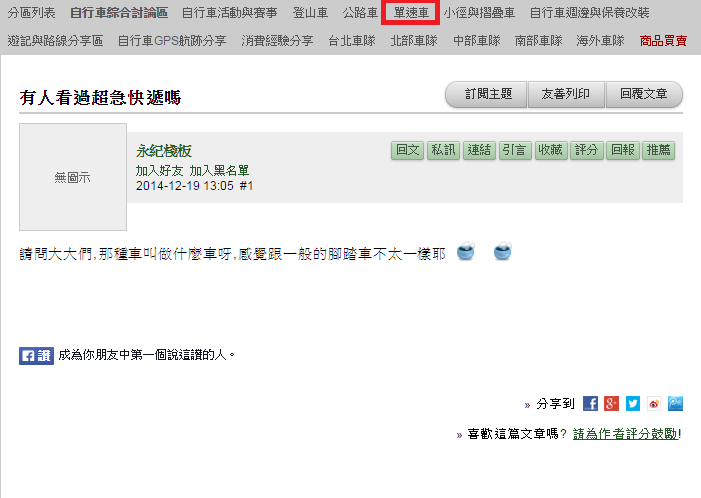Share post to Twitter icon
Screen dimensions: 701x498
click(x=633, y=403)
